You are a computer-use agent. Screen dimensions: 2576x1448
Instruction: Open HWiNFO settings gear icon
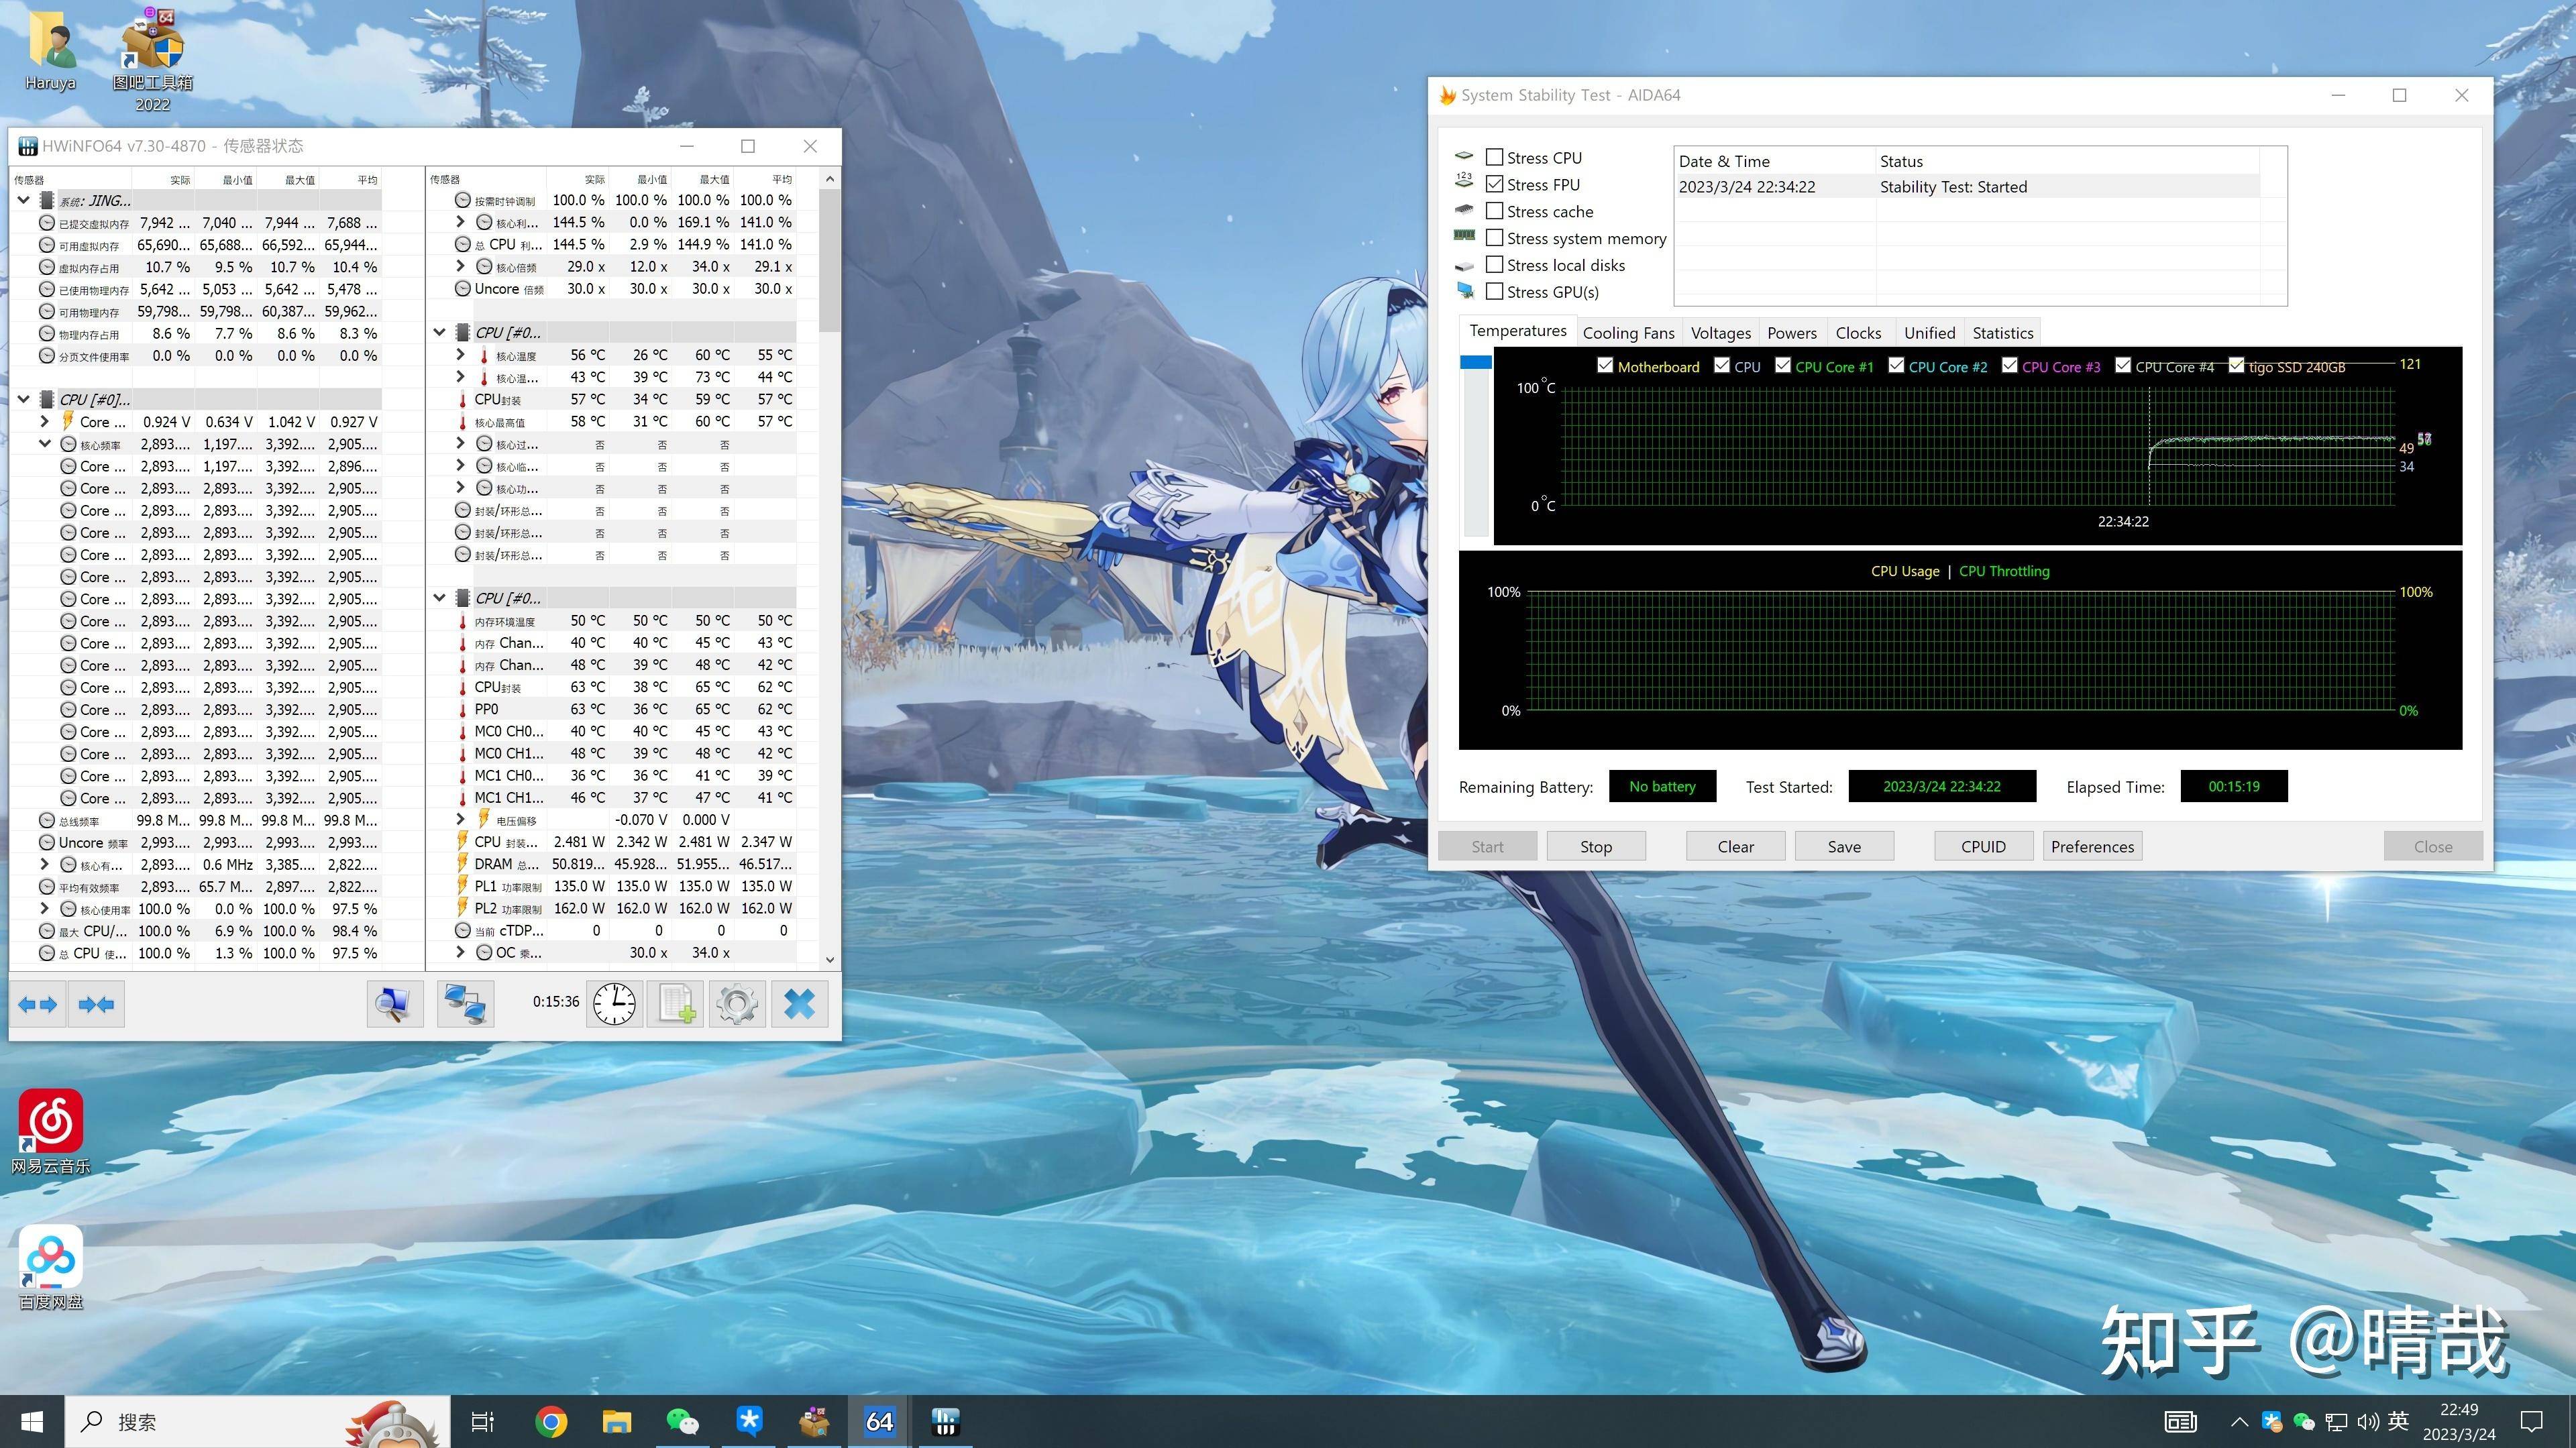coord(738,1004)
